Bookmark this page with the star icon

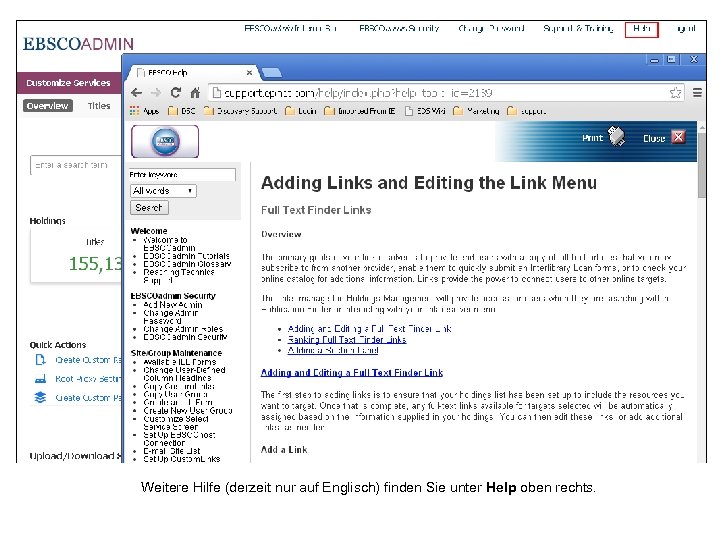coord(675,93)
